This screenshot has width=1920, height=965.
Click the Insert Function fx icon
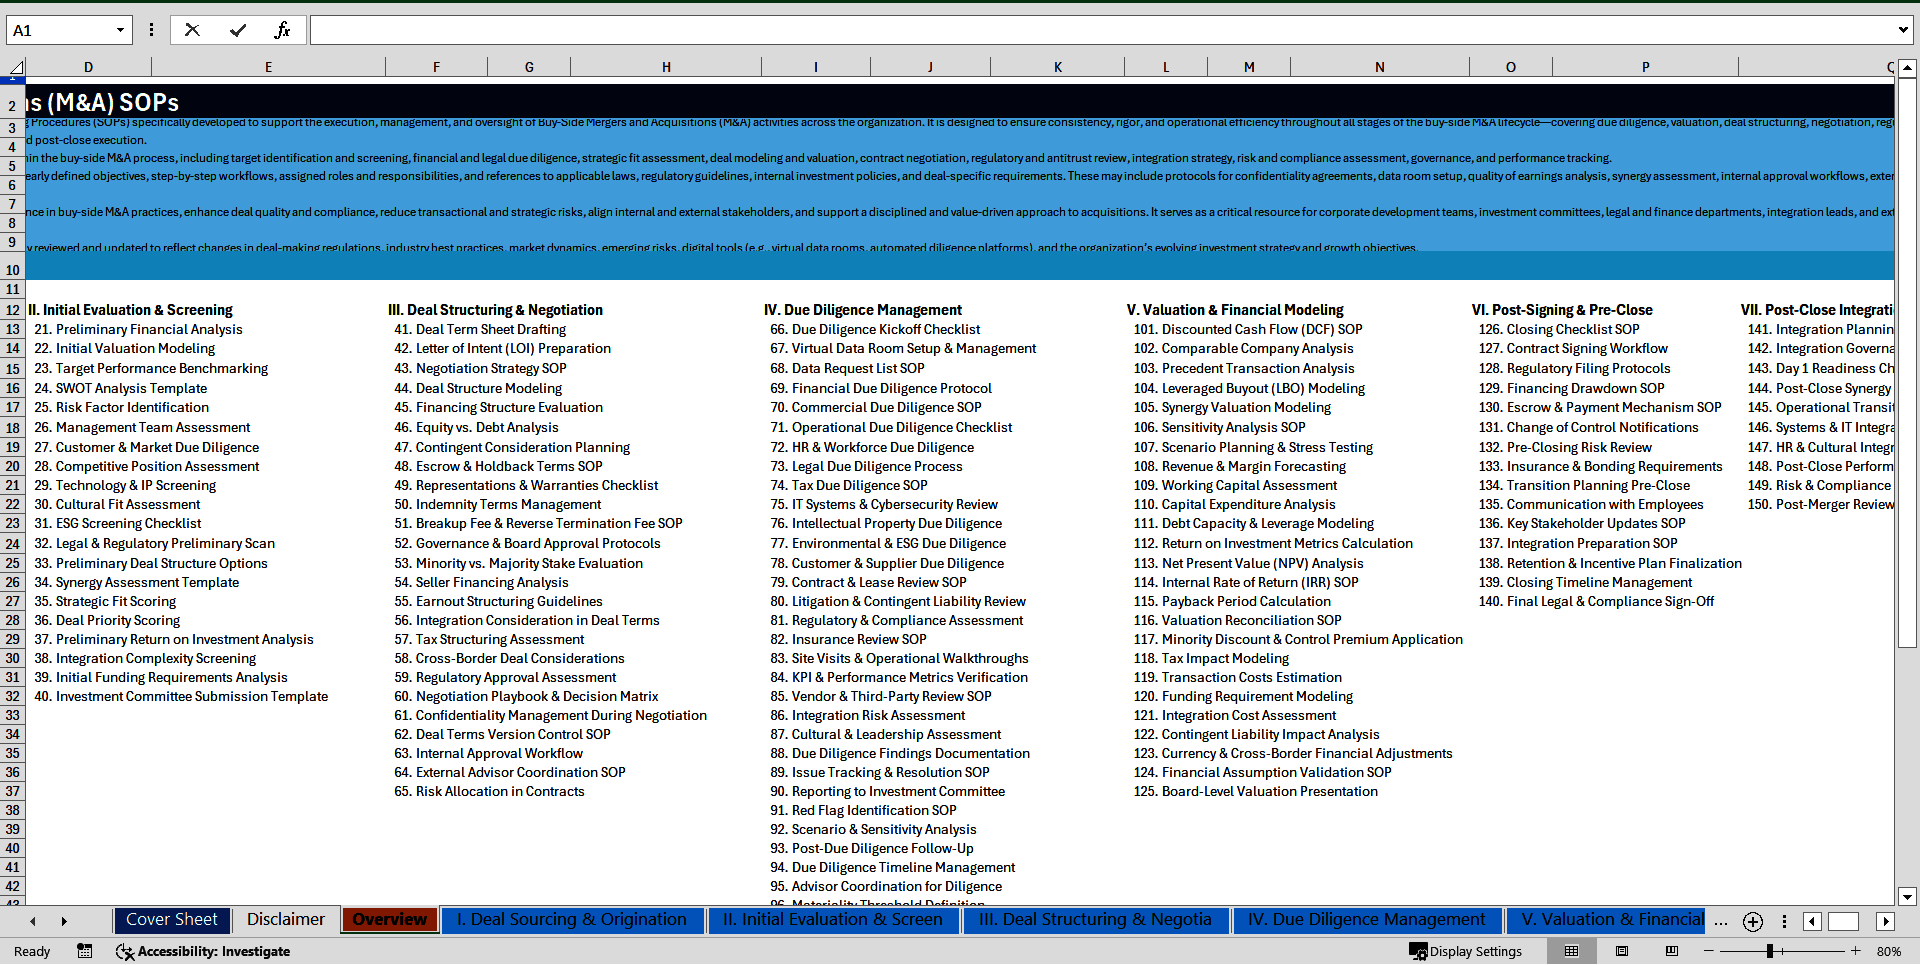coord(282,30)
